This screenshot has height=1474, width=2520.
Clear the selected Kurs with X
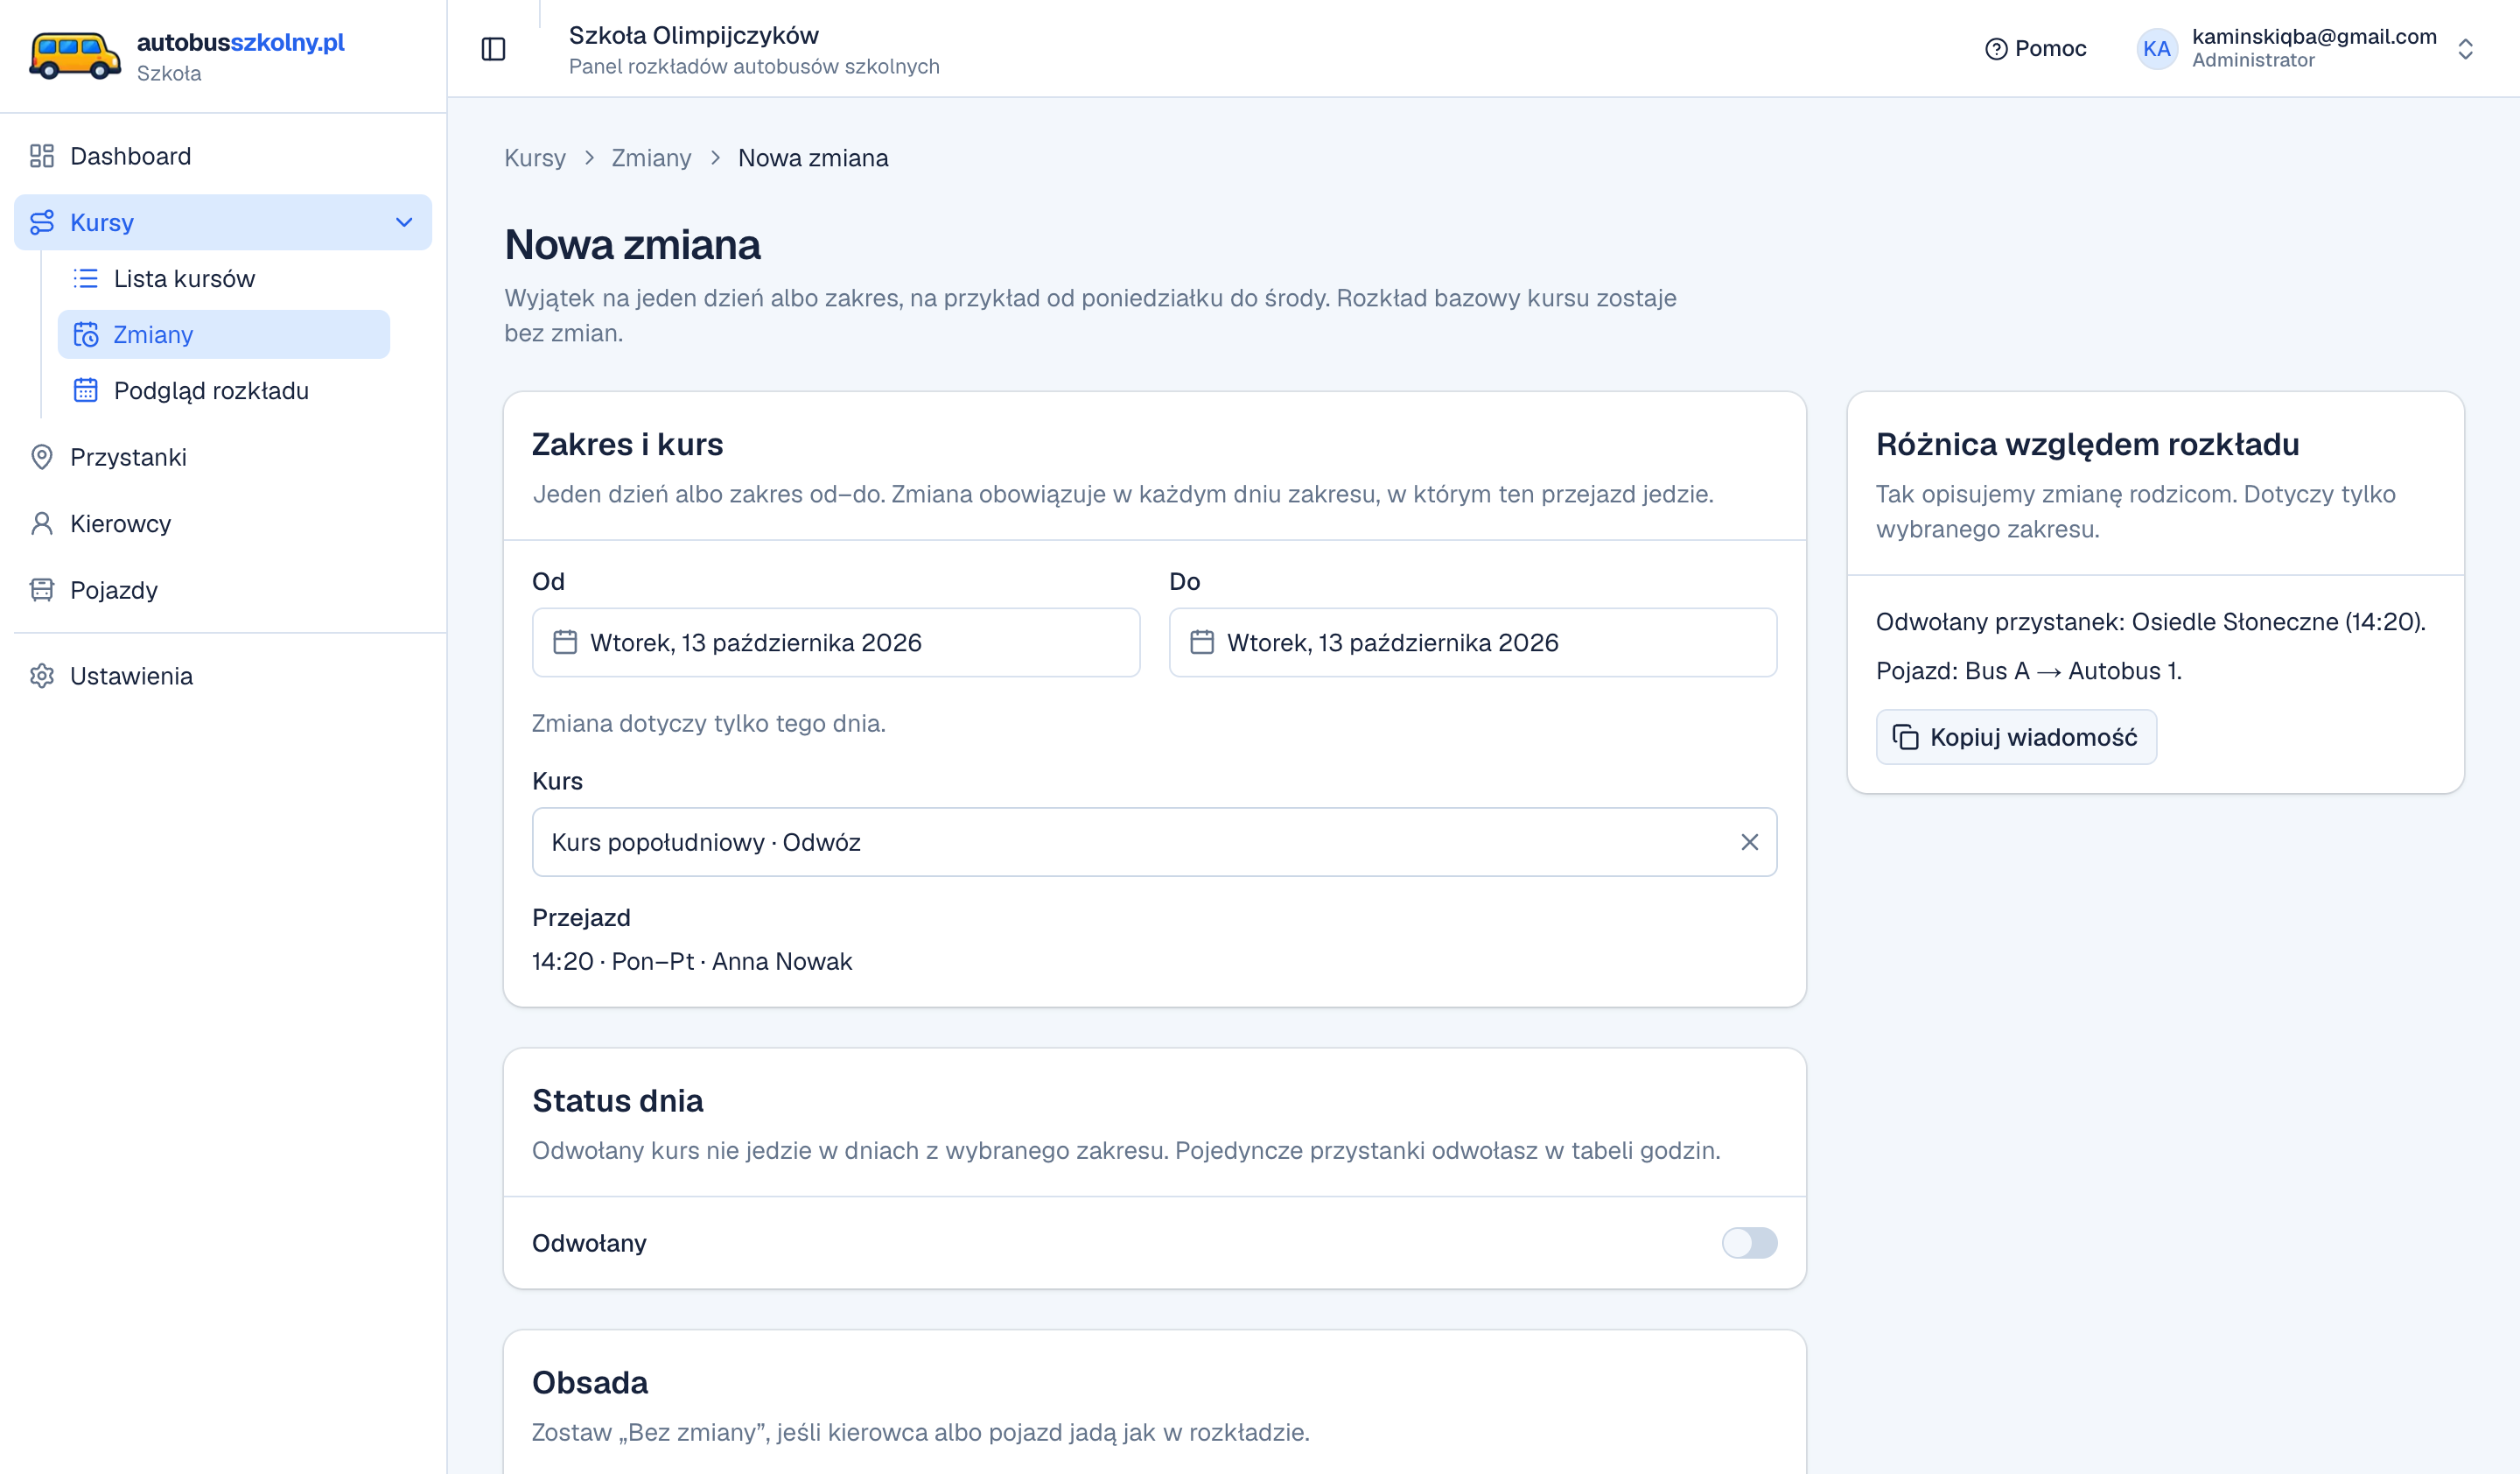pos(1749,842)
